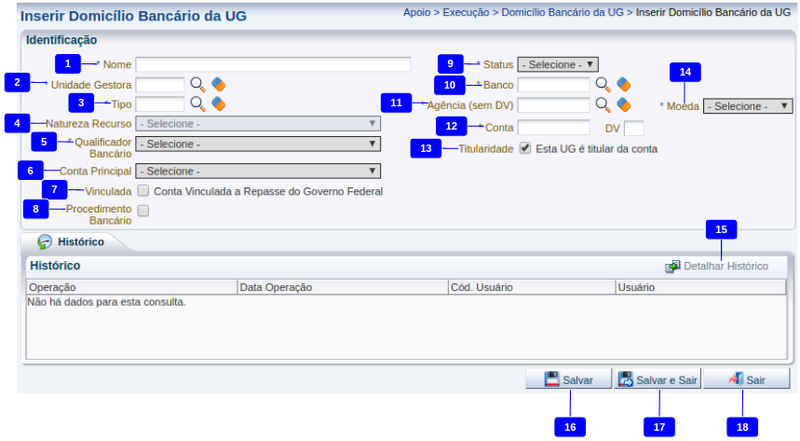Enable Conta Vinculada a Repasse checkbox

click(144, 190)
